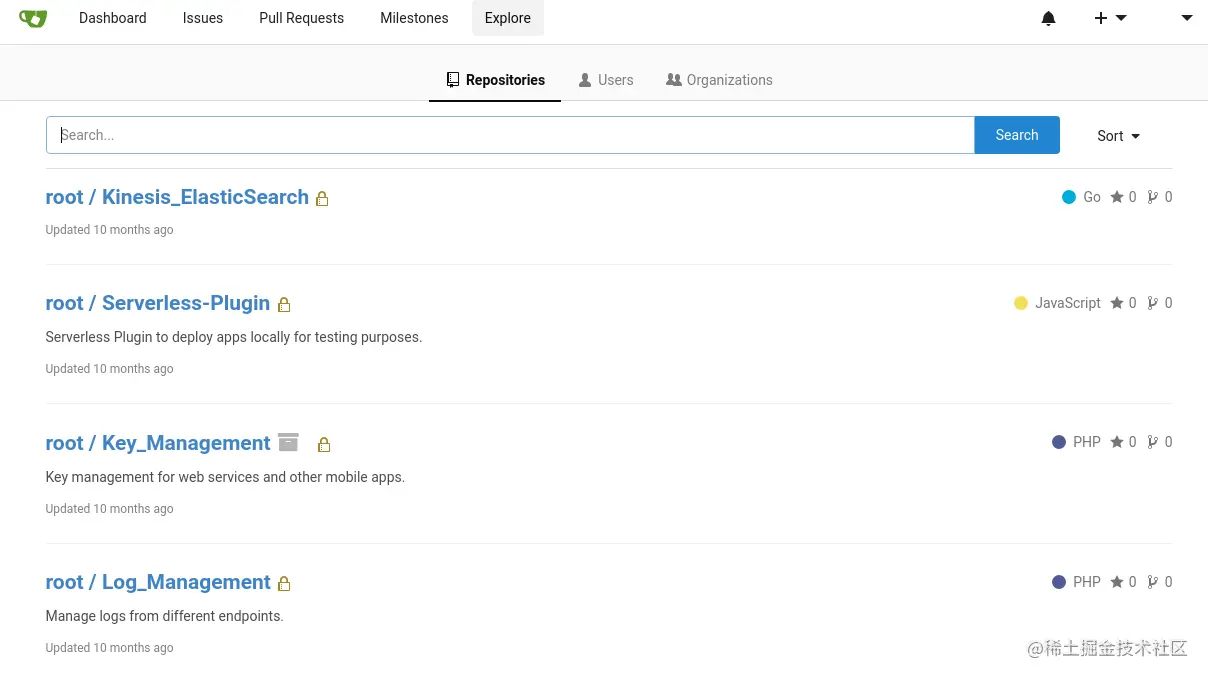Screen dimensions: 1208x679
Task: Click the repository search field
Action: point(510,135)
